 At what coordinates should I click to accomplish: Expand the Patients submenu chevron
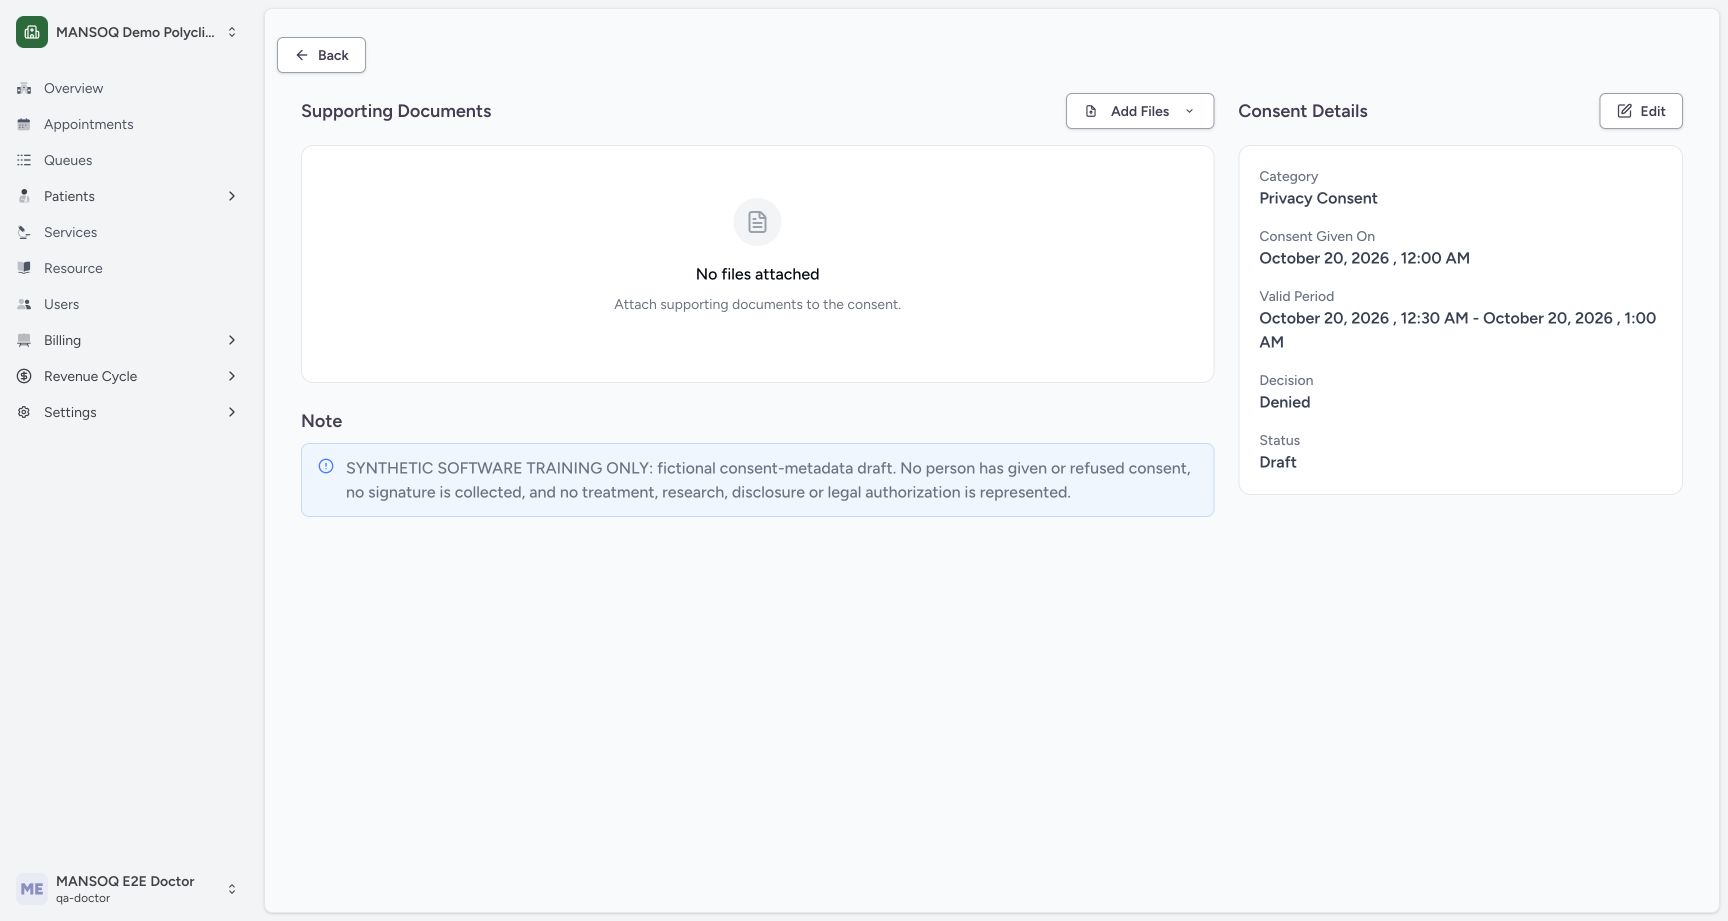coord(232,196)
